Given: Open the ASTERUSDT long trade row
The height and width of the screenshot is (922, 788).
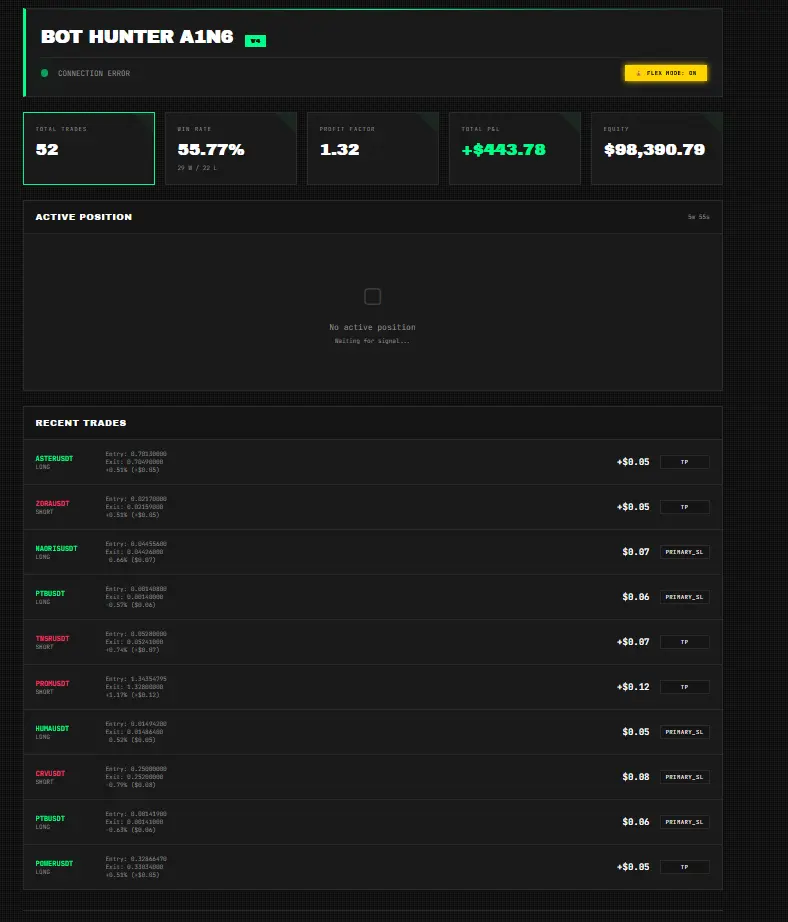Looking at the screenshot, I should pos(373,462).
